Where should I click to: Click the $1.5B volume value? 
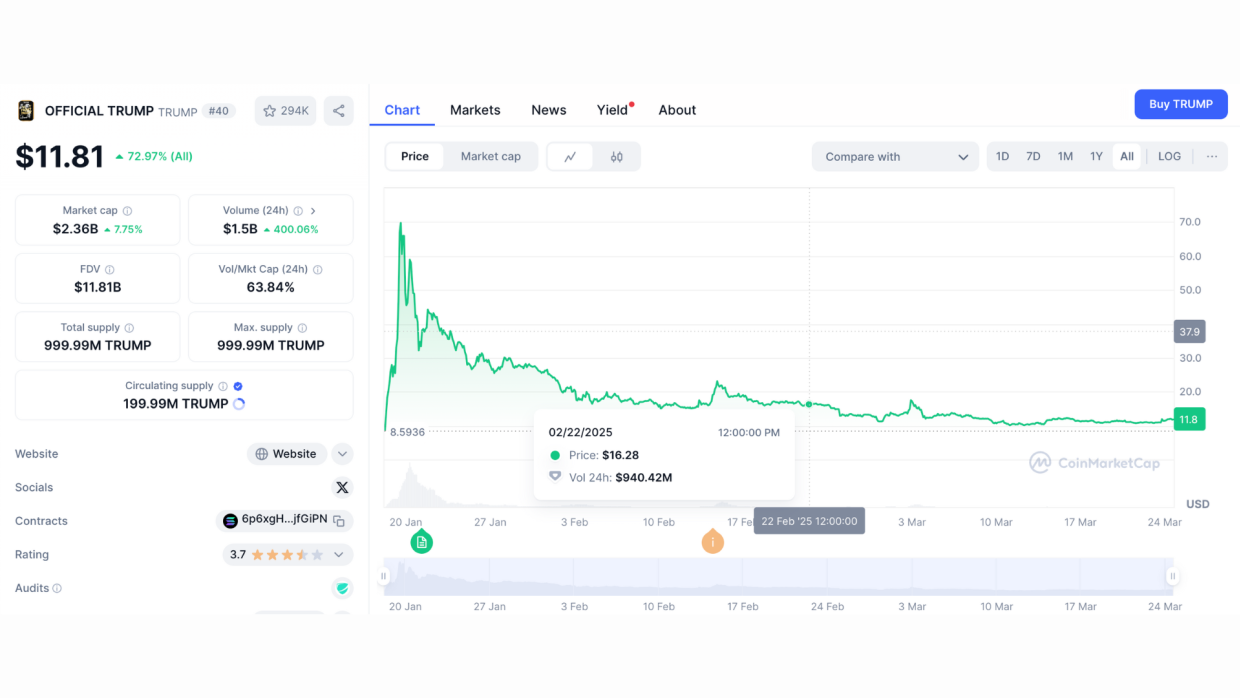pos(240,229)
